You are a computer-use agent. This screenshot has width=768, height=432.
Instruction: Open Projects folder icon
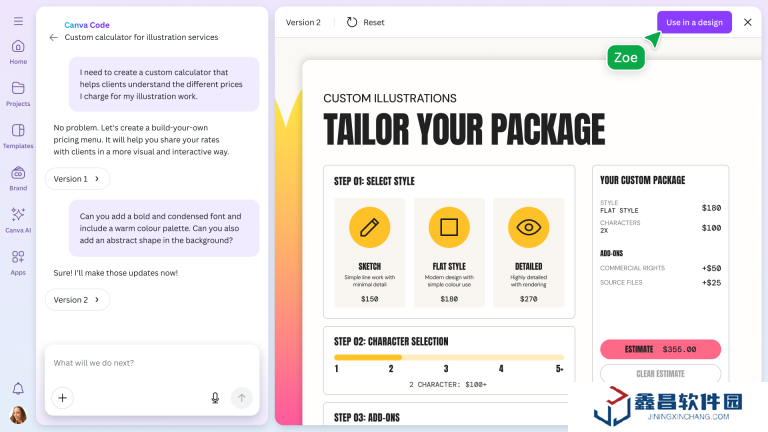click(18, 93)
